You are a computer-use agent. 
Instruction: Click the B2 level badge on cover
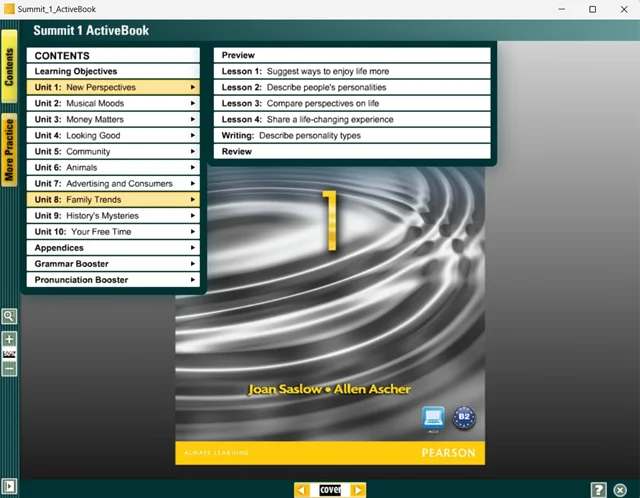click(463, 418)
